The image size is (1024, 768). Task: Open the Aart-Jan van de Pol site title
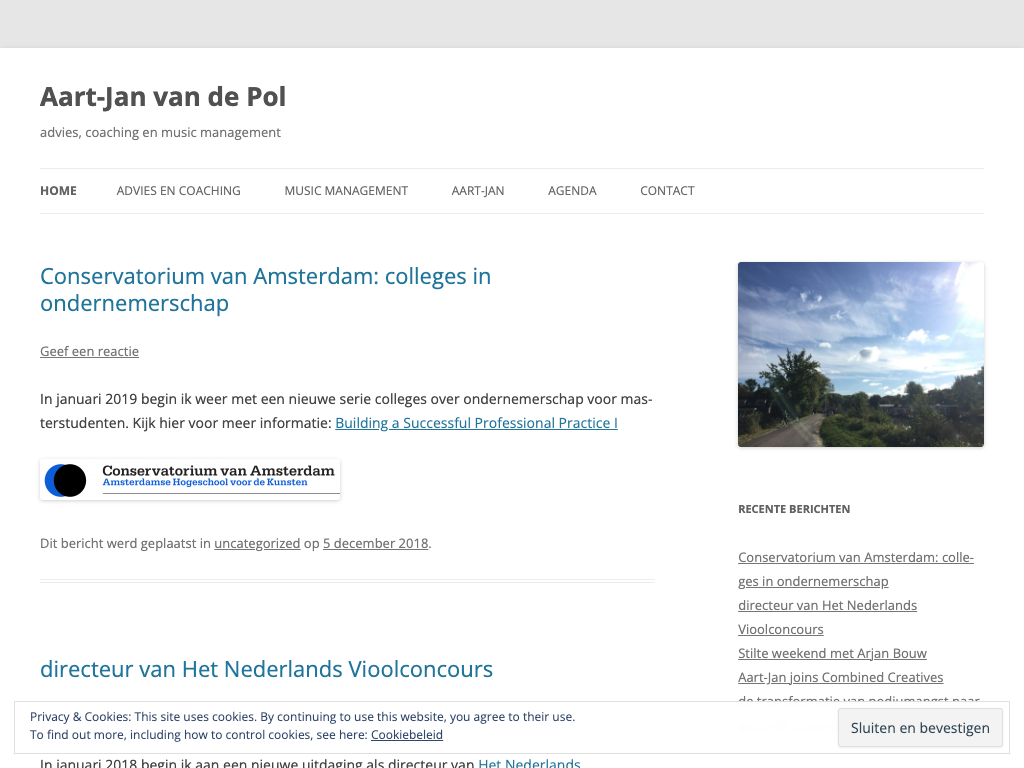(x=163, y=97)
